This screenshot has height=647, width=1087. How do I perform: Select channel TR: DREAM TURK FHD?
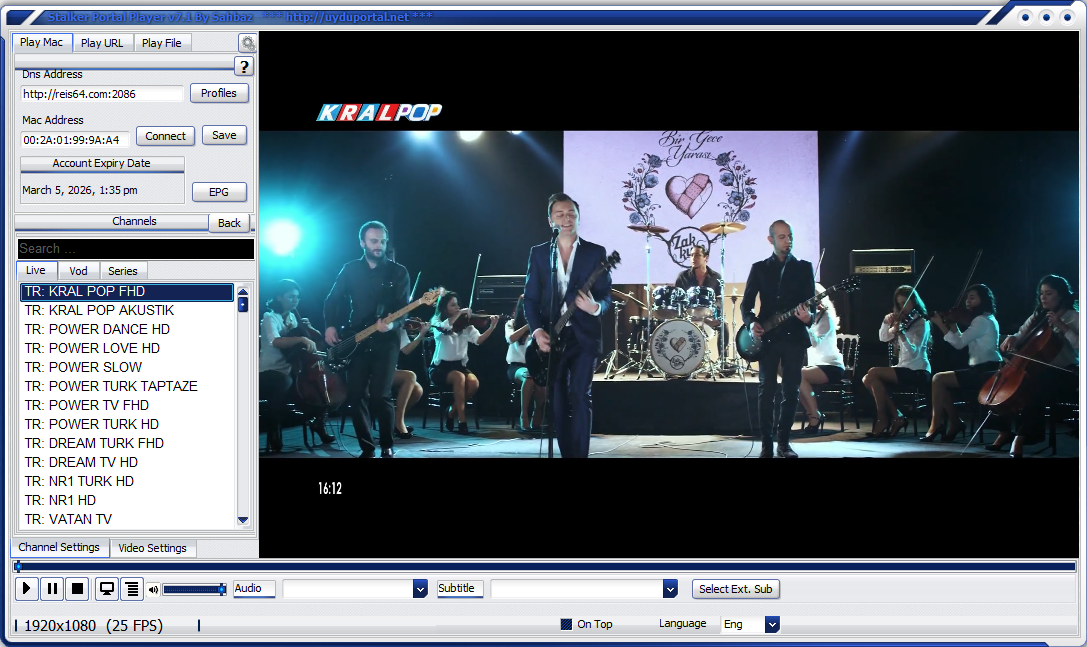pos(127,443)
